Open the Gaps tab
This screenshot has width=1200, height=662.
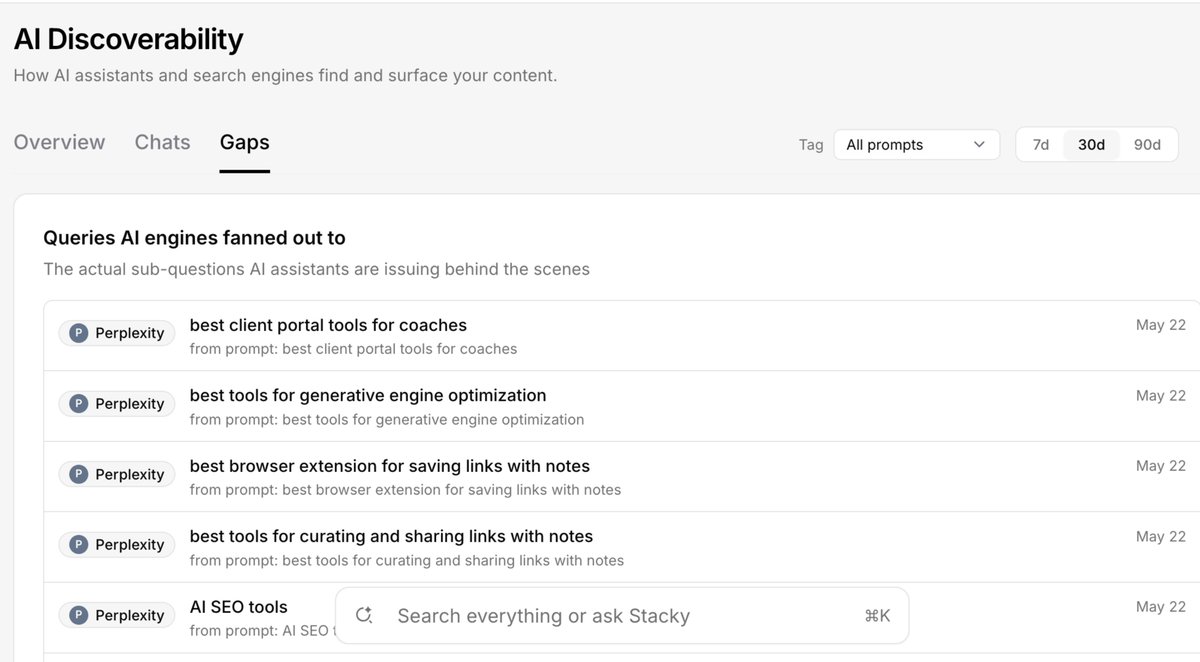pos(245,142)
